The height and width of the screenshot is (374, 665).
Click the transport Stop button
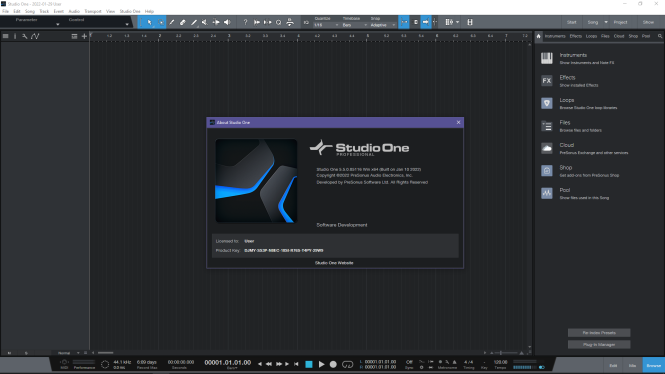[309, 364]
